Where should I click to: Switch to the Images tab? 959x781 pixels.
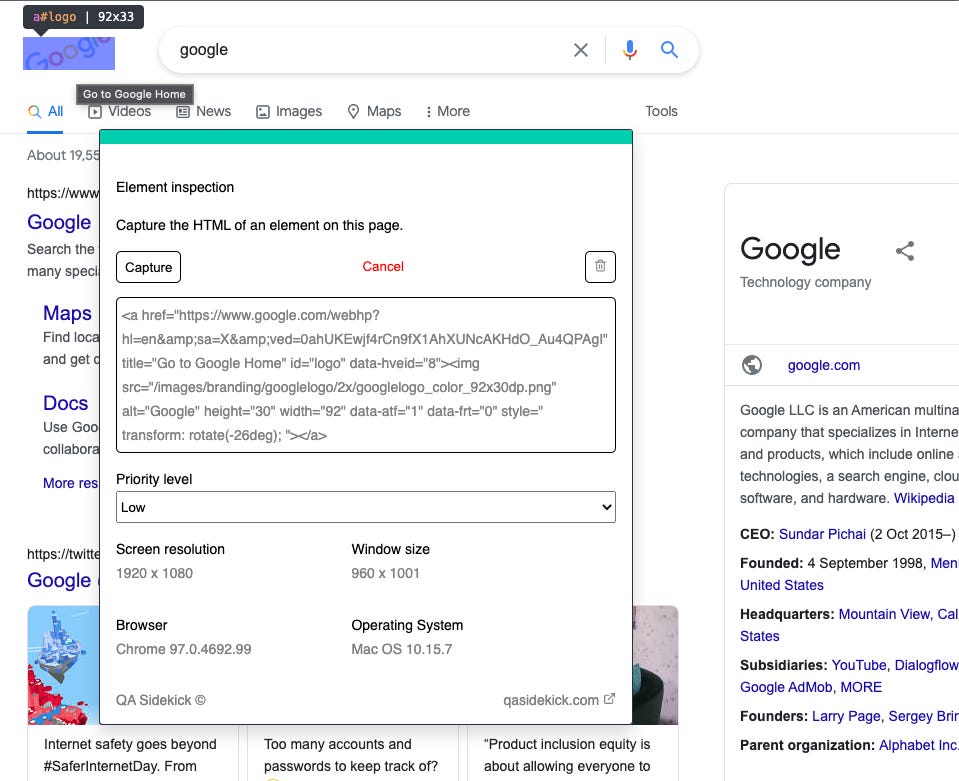tap(289, 111)
